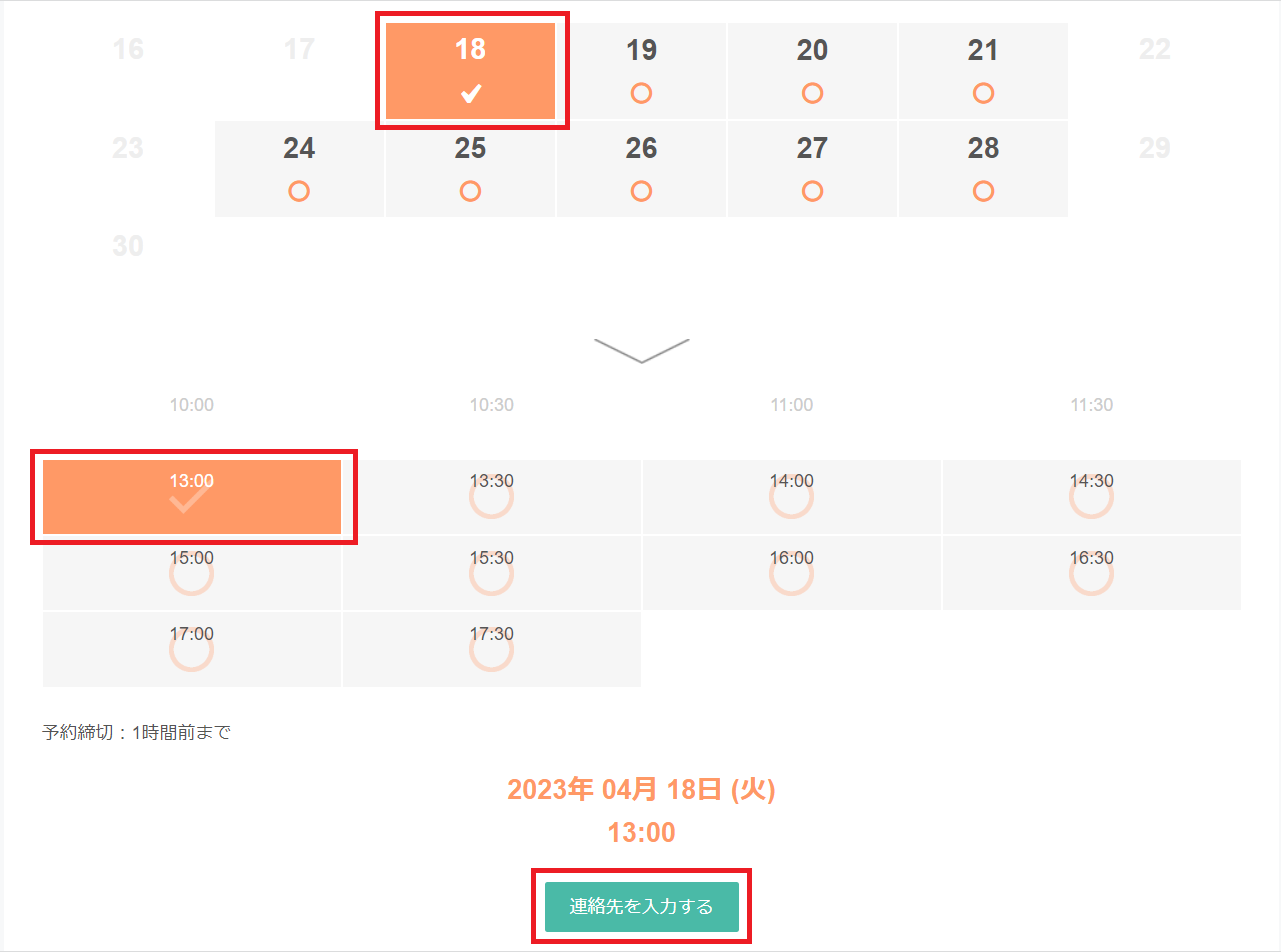Pick the 16:00 time slot
1281x952 pixels.
tap(791, 573)
